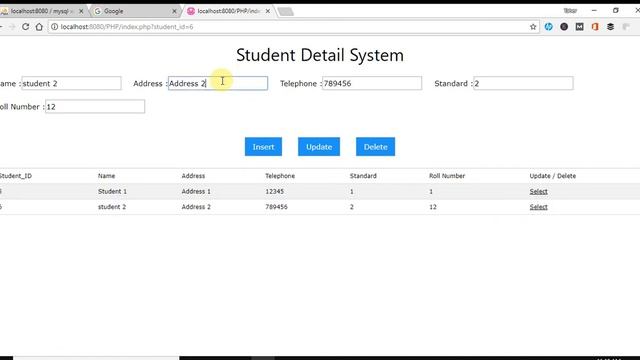
Task: Click the Standard column header
Action: pos(363,176)
